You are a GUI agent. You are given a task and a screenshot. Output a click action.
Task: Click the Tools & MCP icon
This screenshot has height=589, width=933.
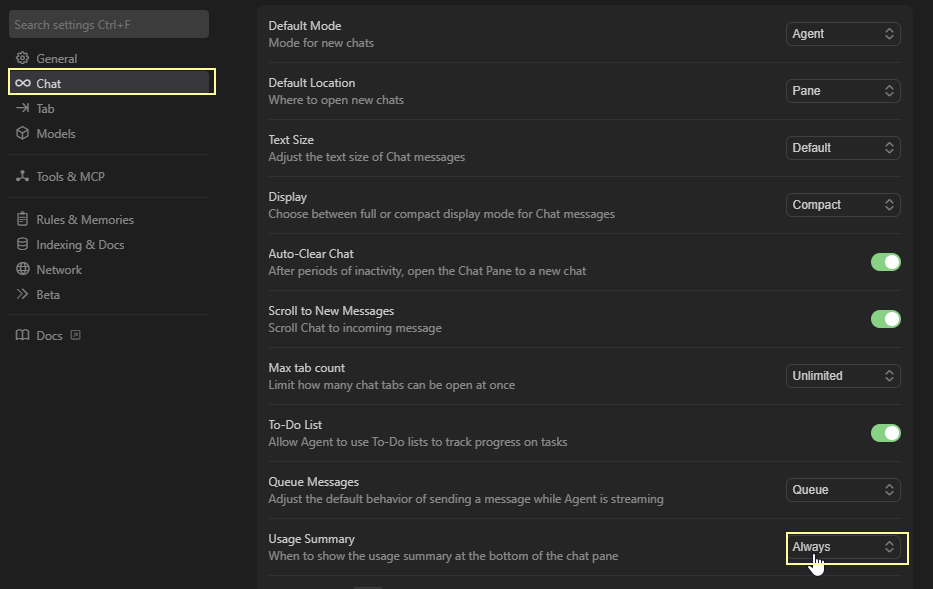pos(23,176)
